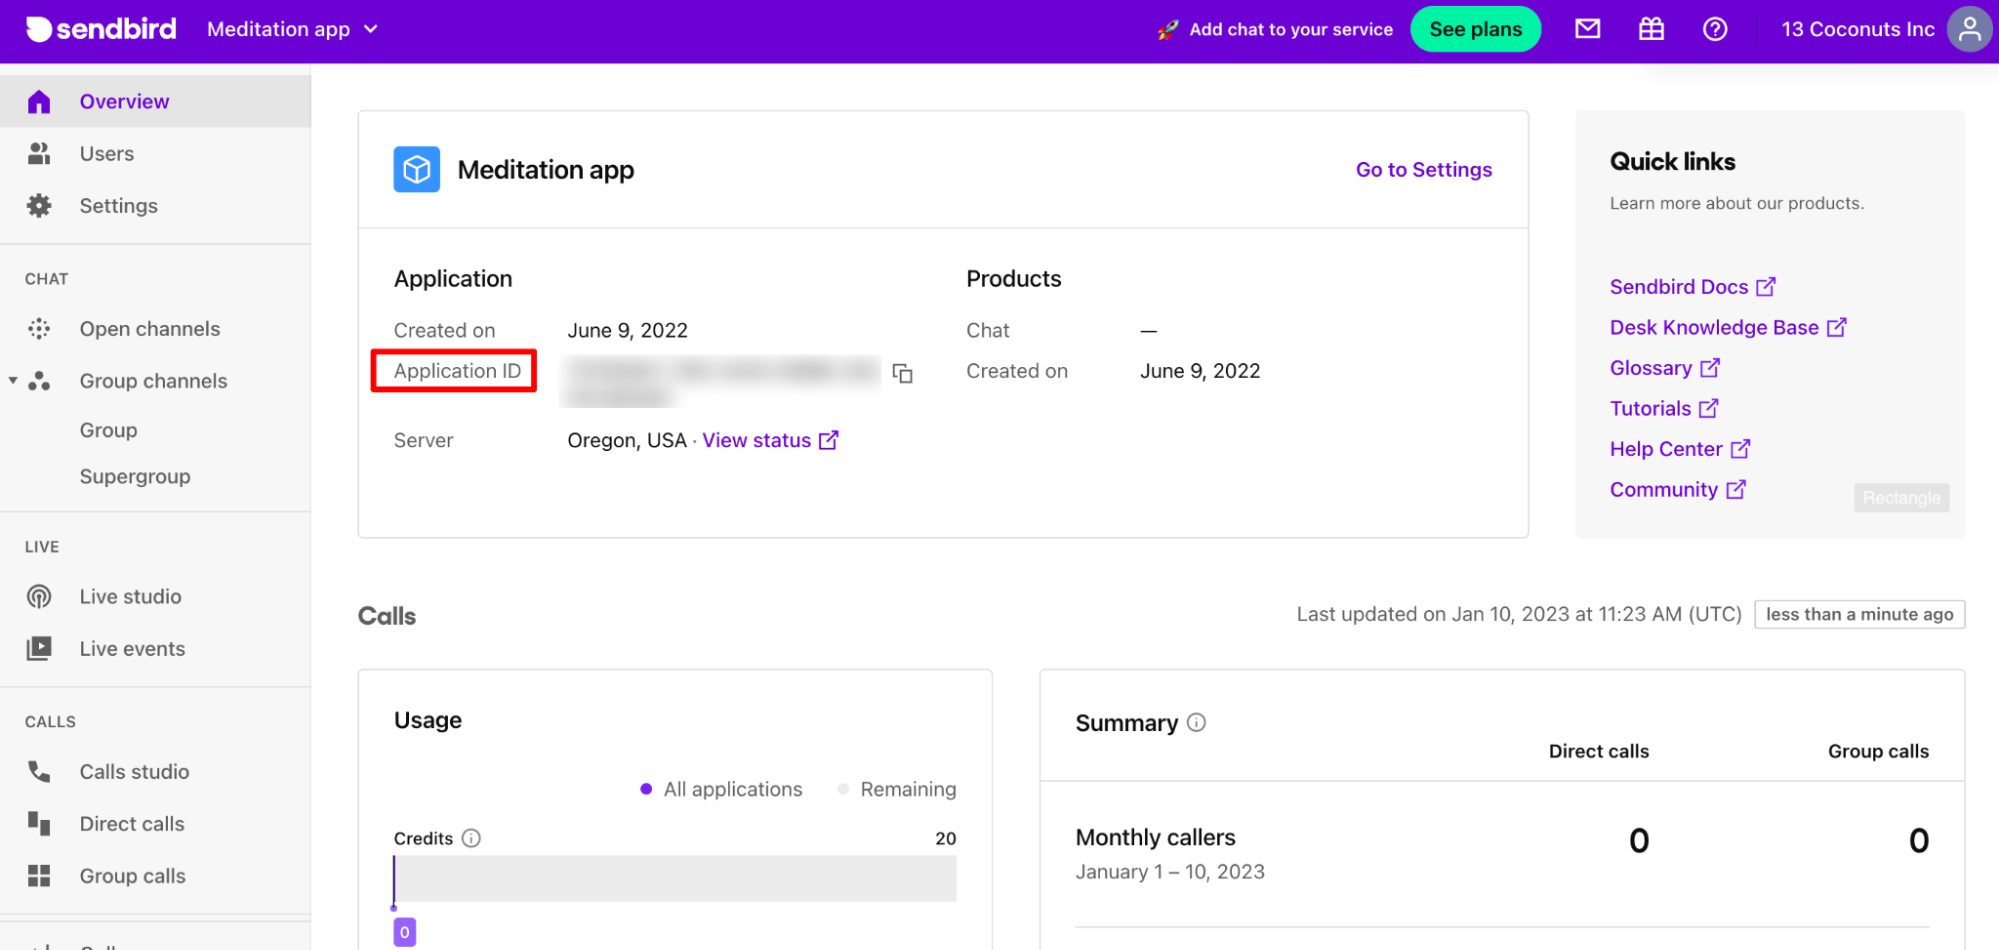This screenshot has width=1999, height=950.
Task: Click the Overview home icon
Action: 39,101
